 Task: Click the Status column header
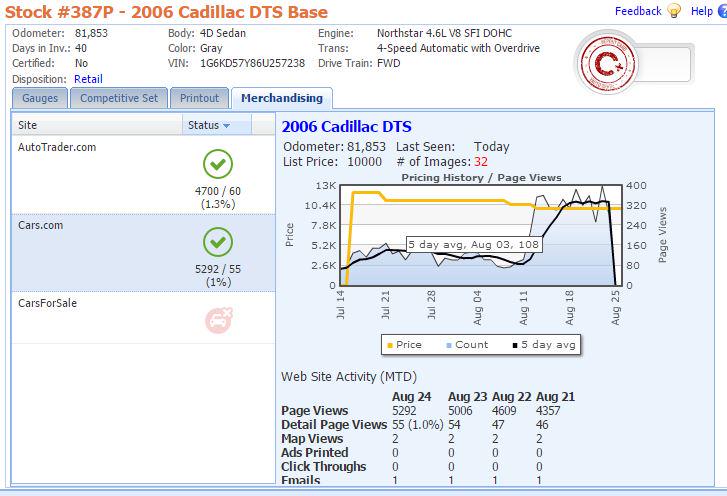tap(217, 125)
